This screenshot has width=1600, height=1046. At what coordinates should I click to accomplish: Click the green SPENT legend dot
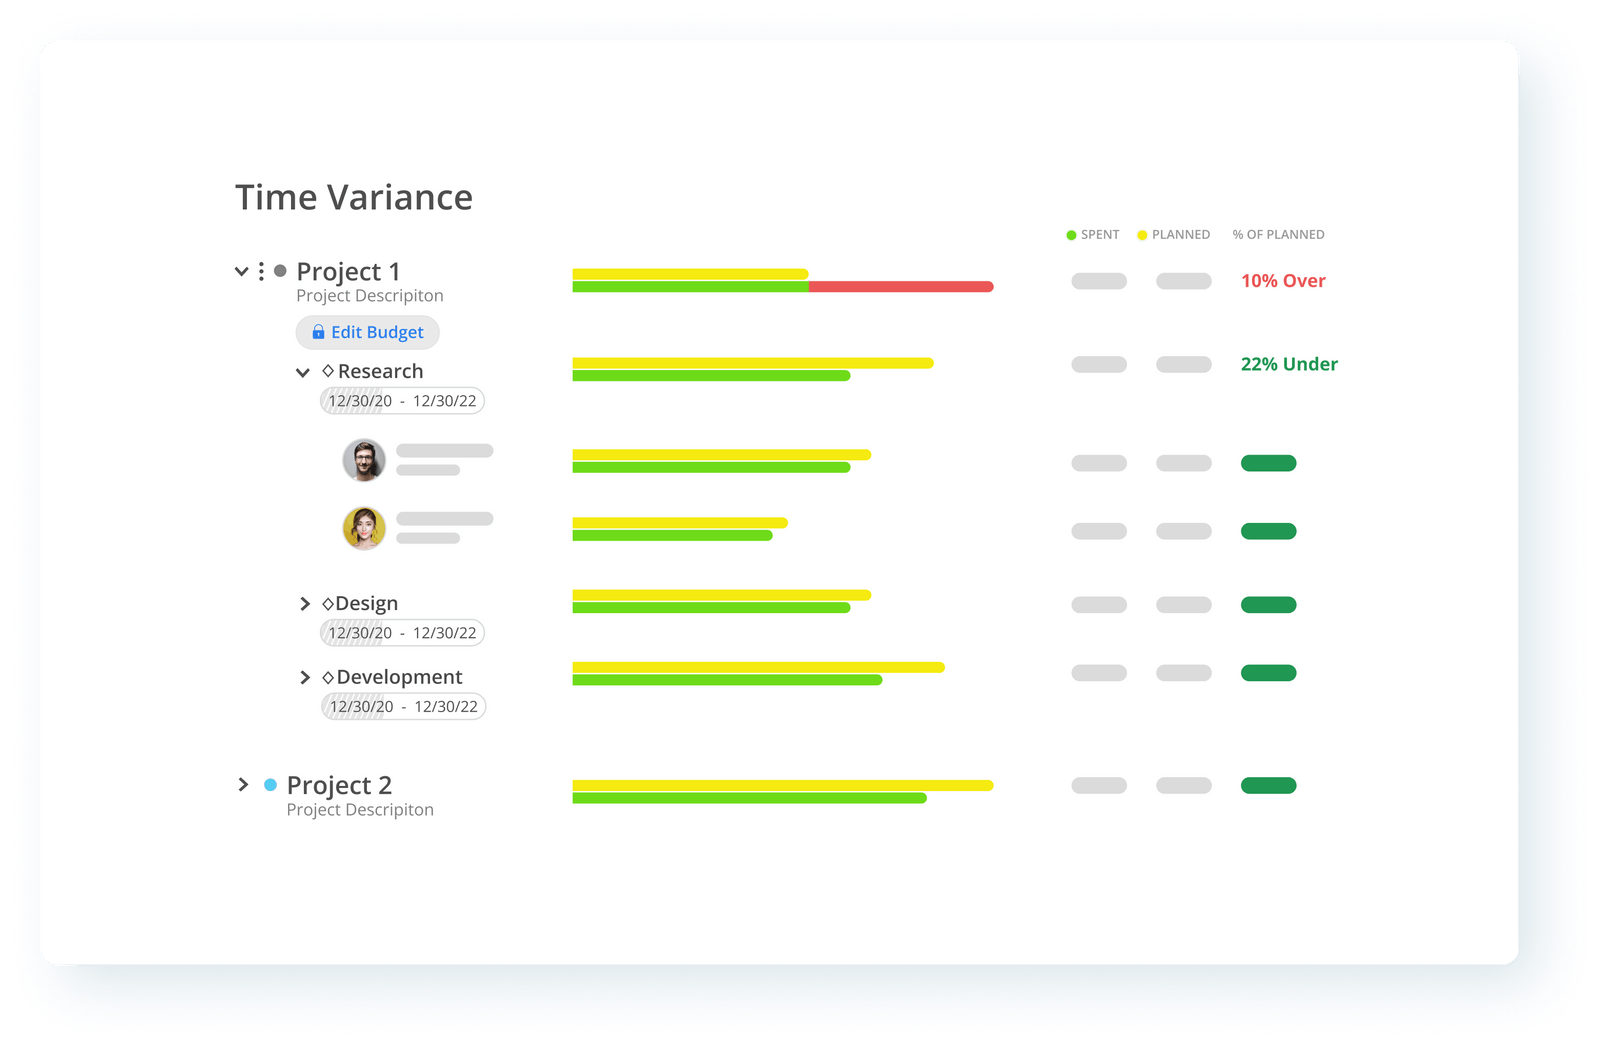(x=1069, y=234)
